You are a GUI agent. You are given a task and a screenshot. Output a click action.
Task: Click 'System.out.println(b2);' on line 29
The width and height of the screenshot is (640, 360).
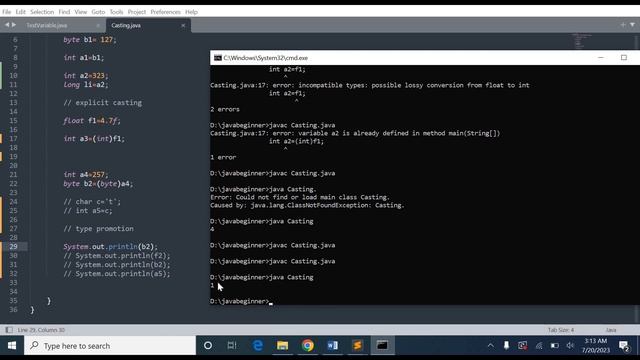click(x=110, y=247)
